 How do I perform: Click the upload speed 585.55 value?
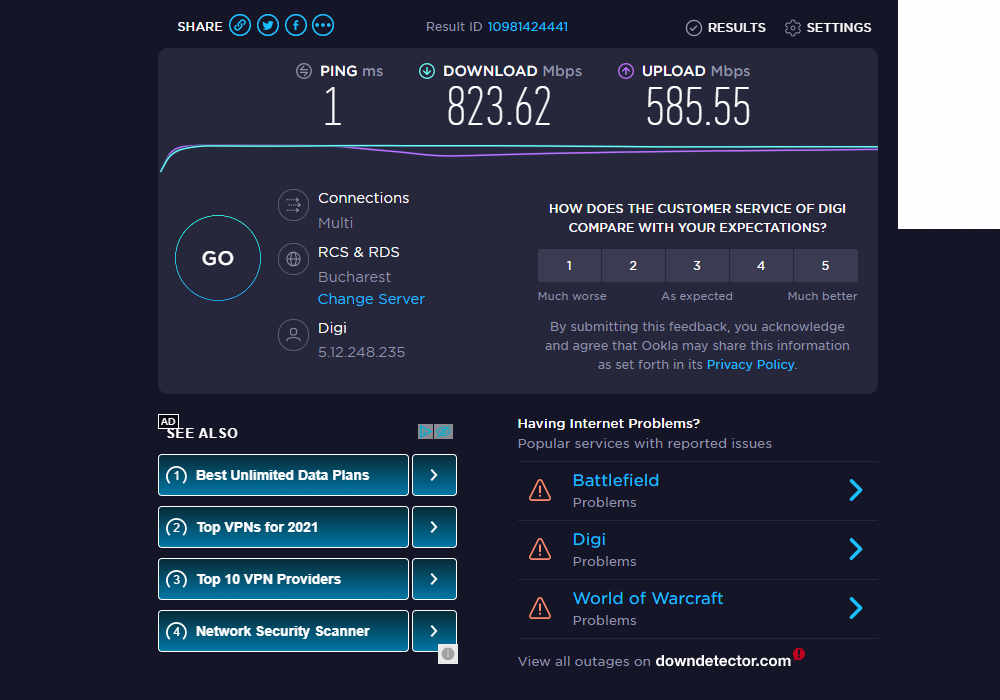pos(698,106)
